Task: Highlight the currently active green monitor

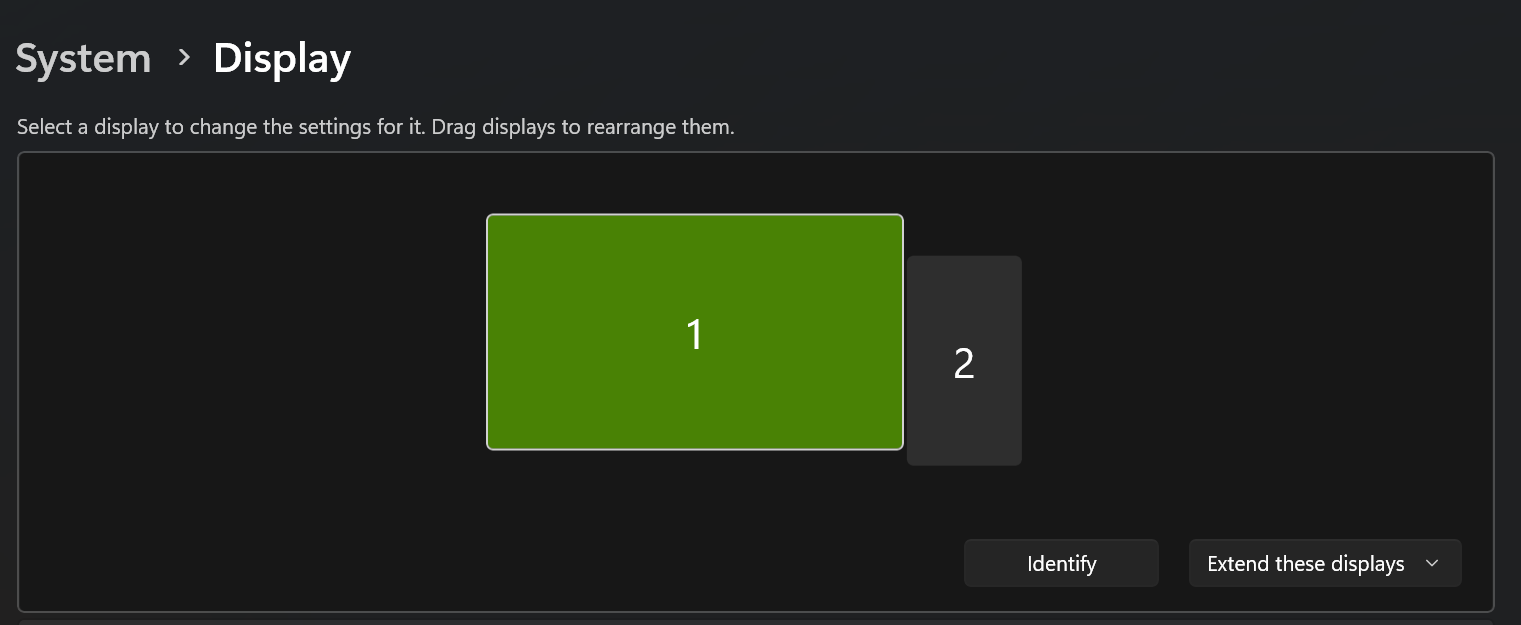Action: point(694,332)
